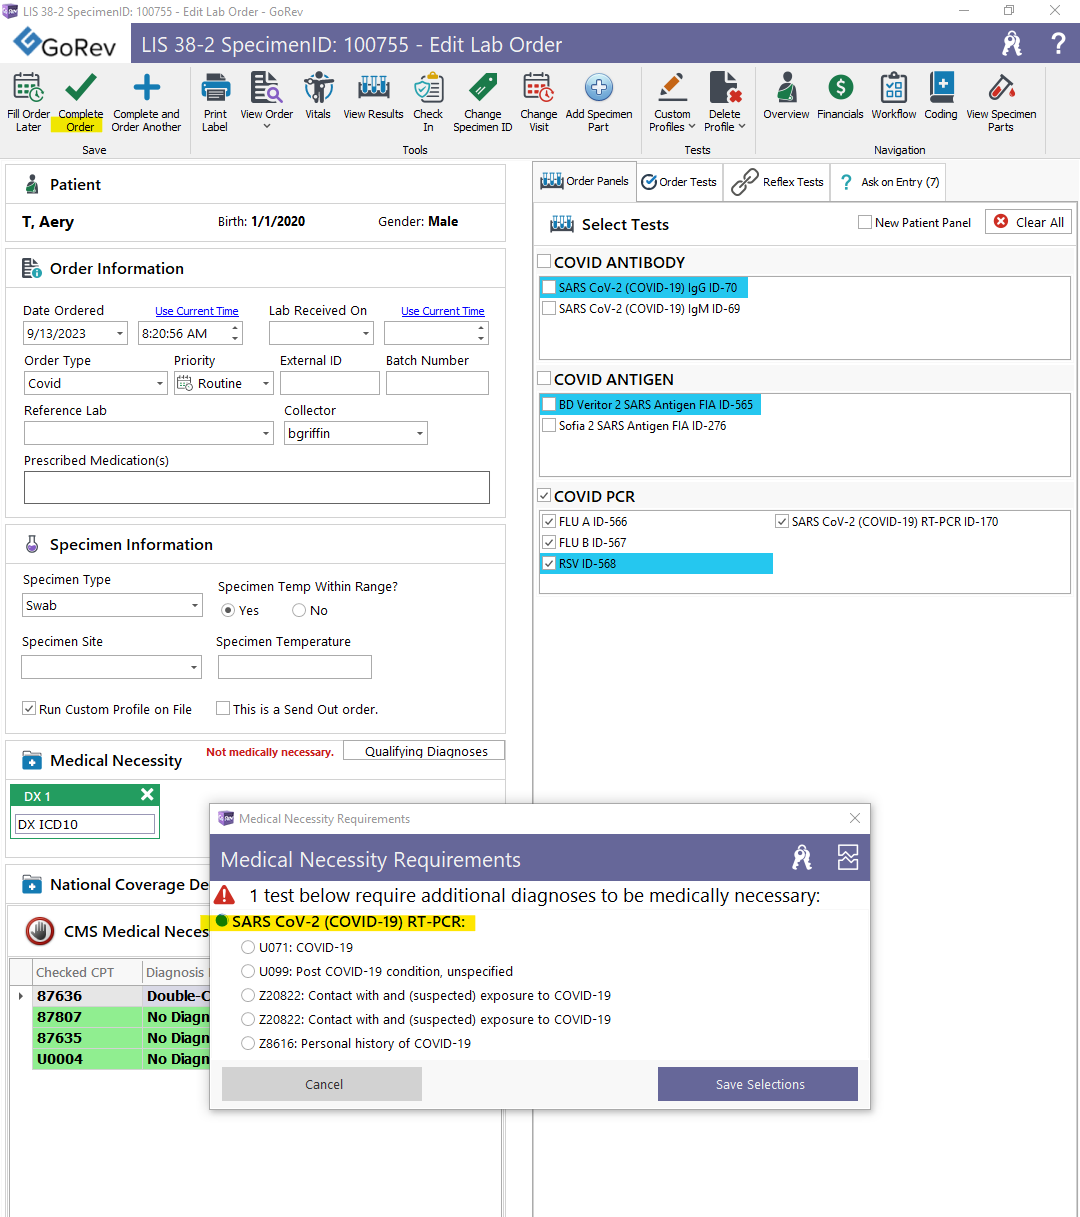The width and height of the screenshot is (1080, 1217).
Task: Uncheck the FLU A ID-566 test
Action: 549,522
